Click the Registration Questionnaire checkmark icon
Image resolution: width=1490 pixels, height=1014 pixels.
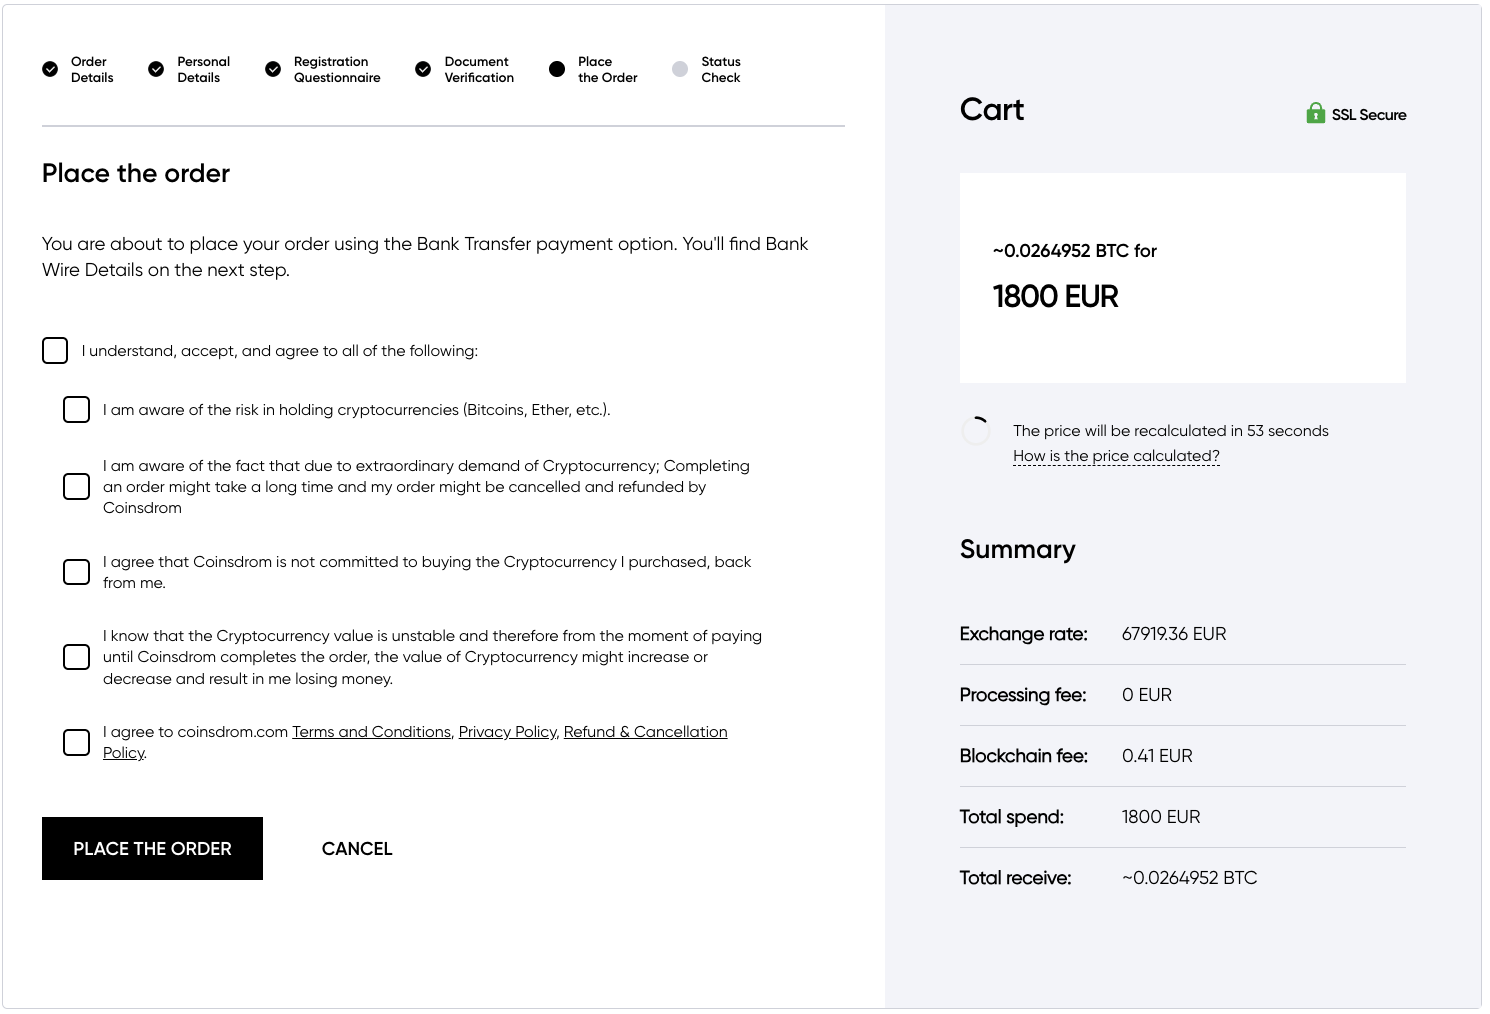tap(273, 69)
